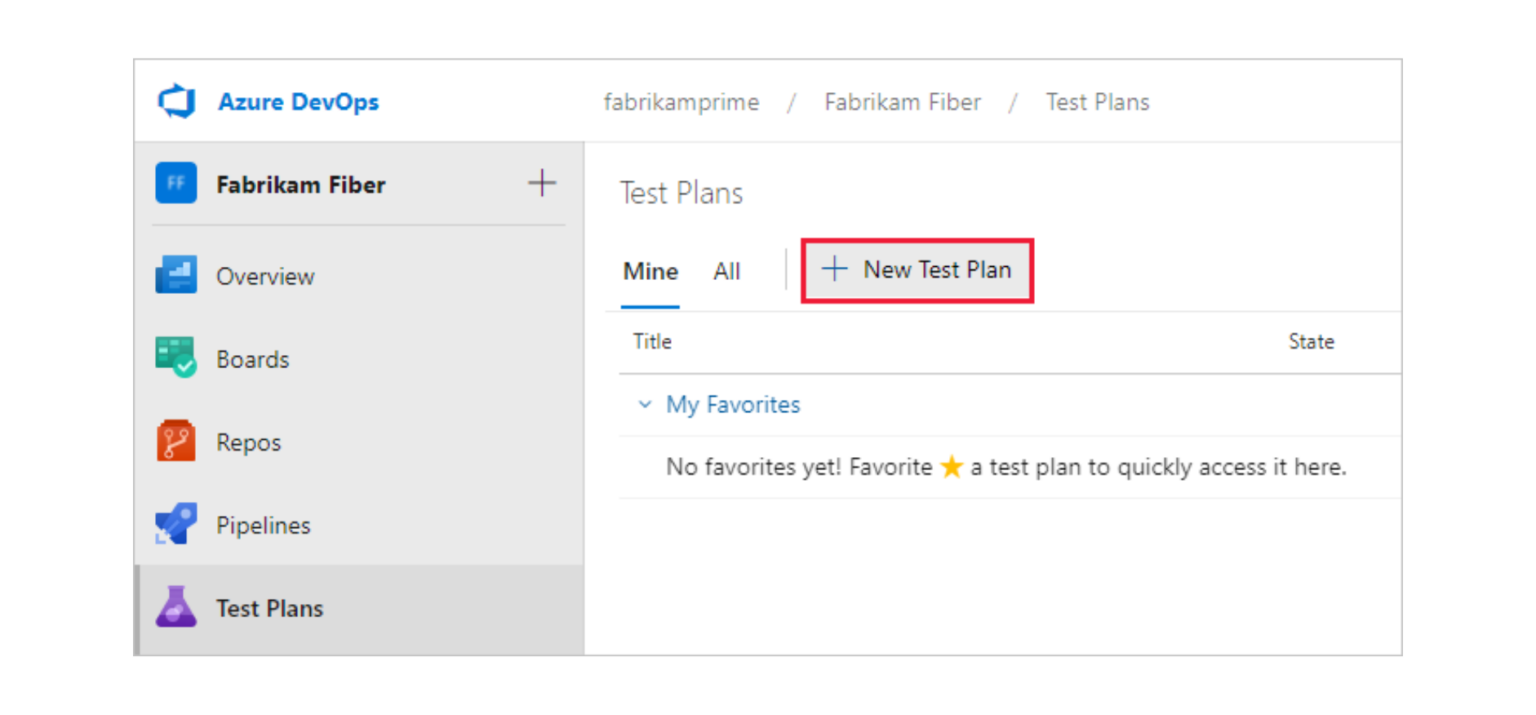This screenshot has width=1536, height=715.
Task: Click the plus icon next to Fabrikam Fiber
Action: (541, 183)
